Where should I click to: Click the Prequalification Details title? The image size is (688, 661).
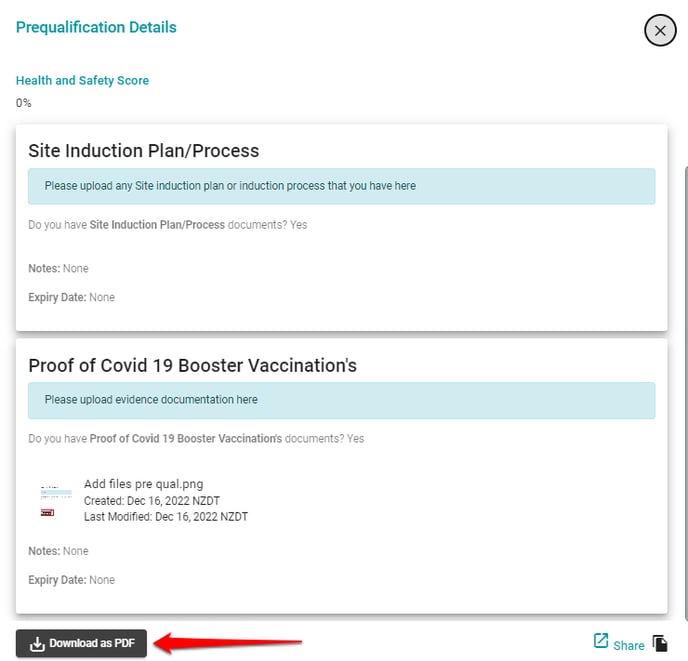pos(96,27)
